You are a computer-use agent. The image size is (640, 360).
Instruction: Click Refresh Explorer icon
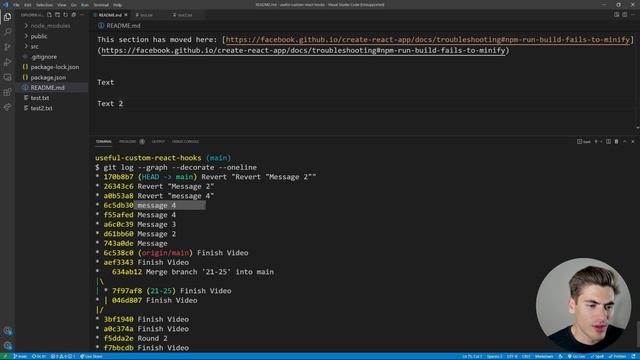(66, 15)
